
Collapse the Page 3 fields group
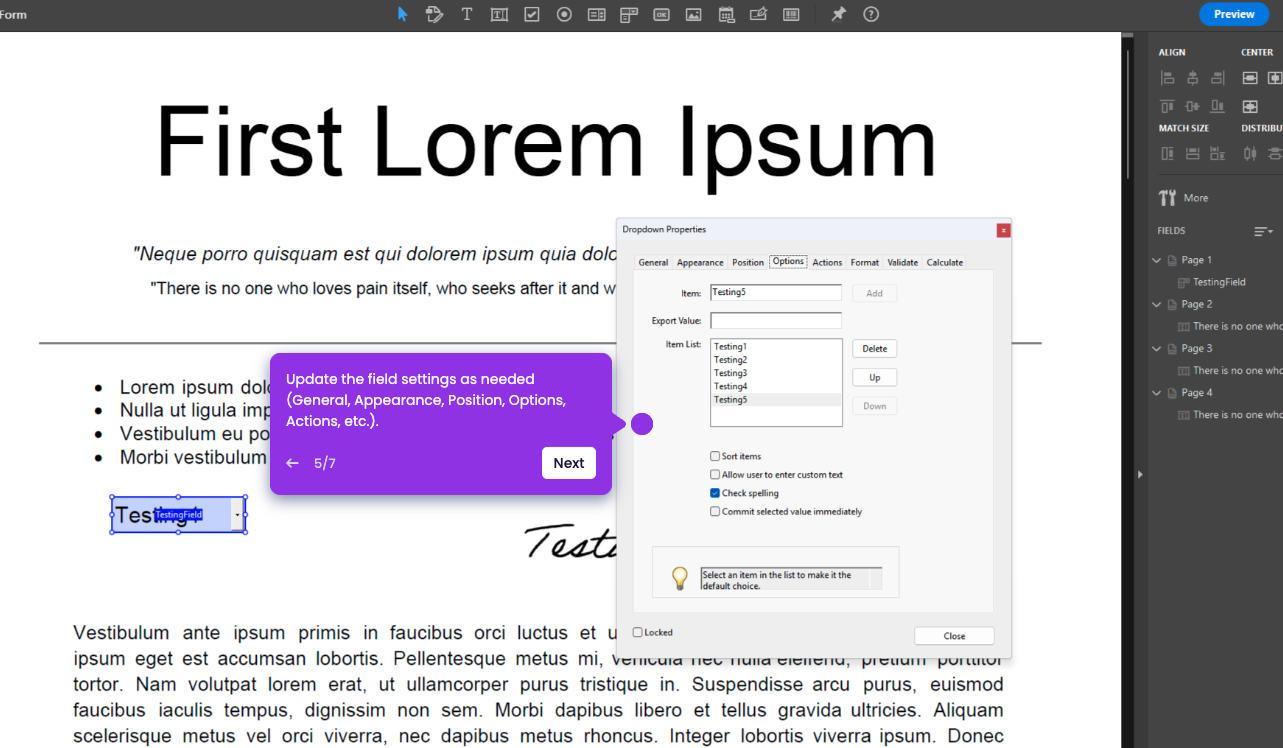point(1157,349)
